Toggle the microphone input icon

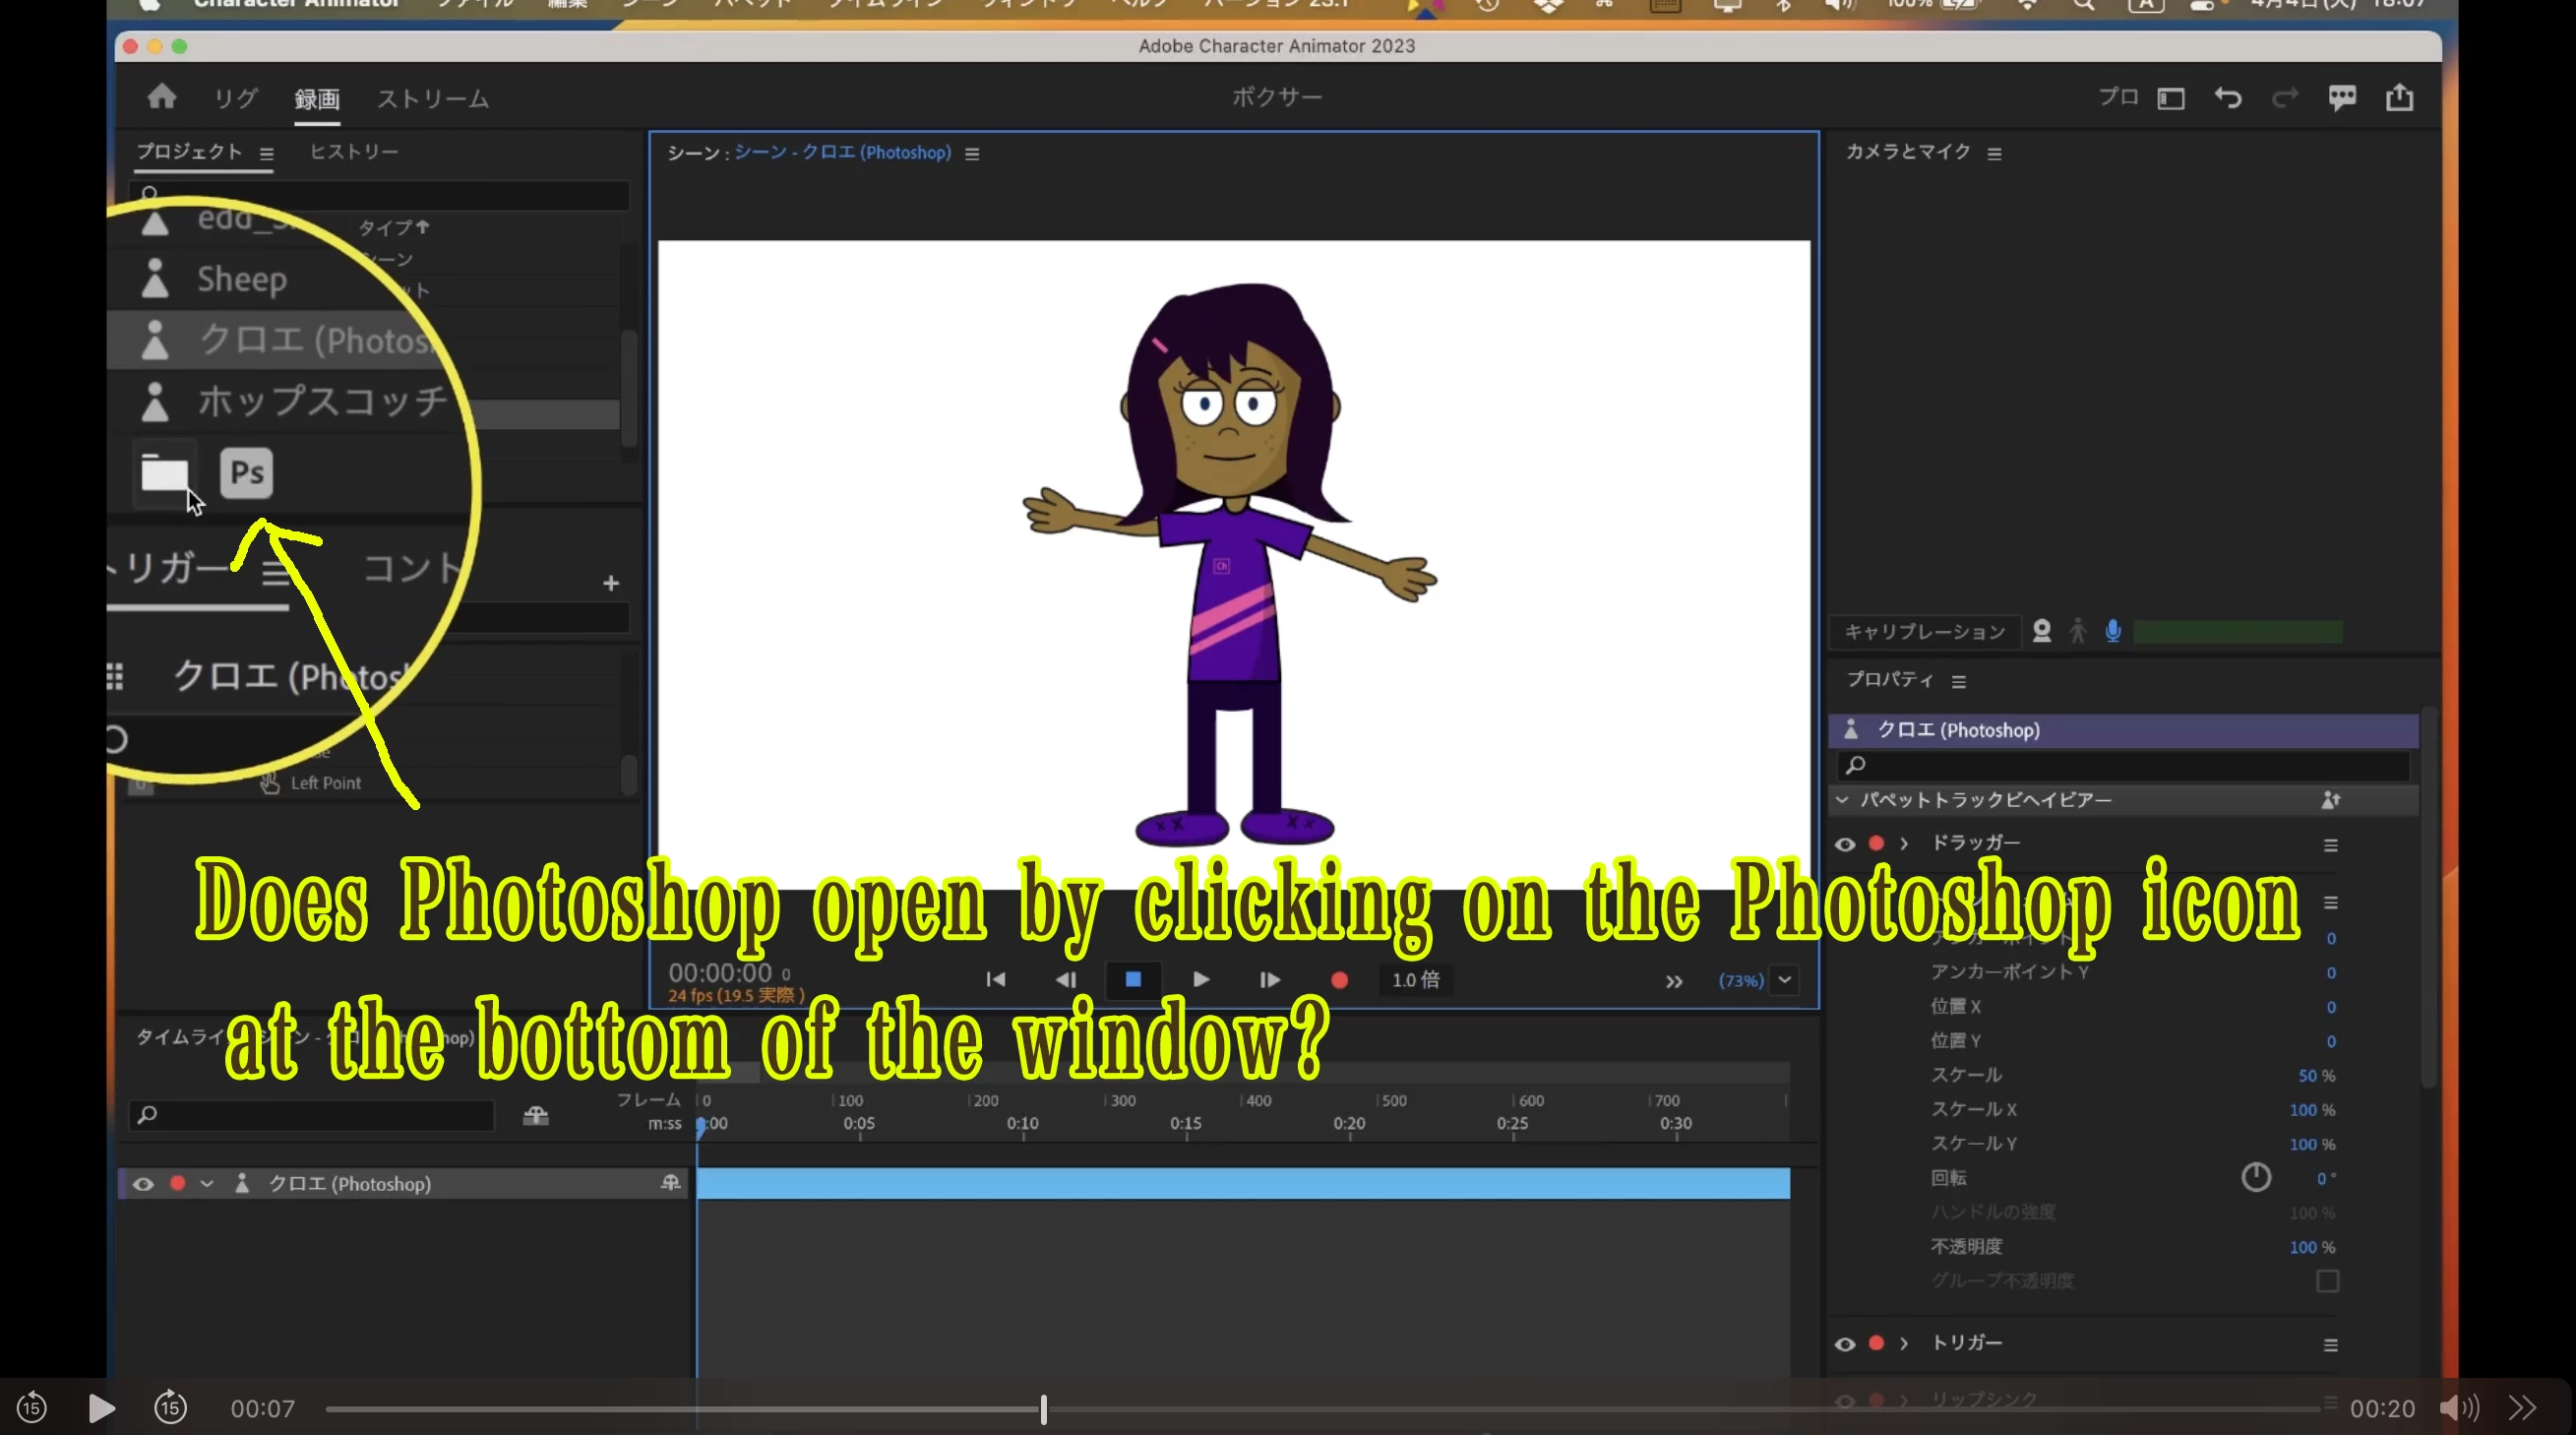[2113, 631]
